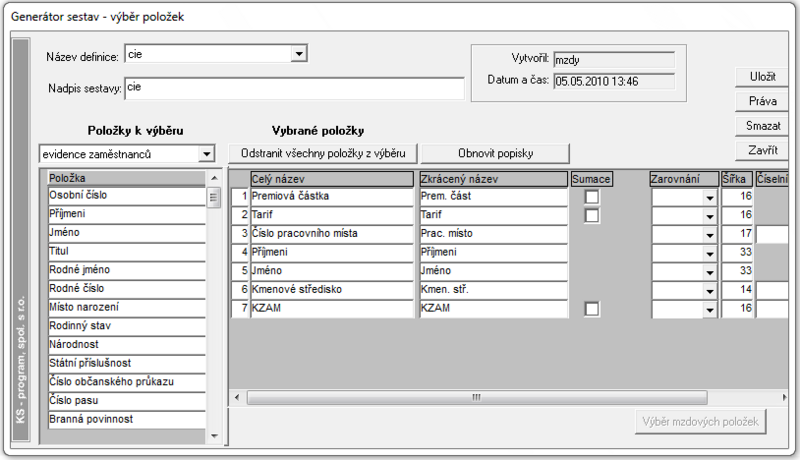Click scroll up arrow of the Položka list
This screenshot has height=460, width=800.
[x=214, y=178]
